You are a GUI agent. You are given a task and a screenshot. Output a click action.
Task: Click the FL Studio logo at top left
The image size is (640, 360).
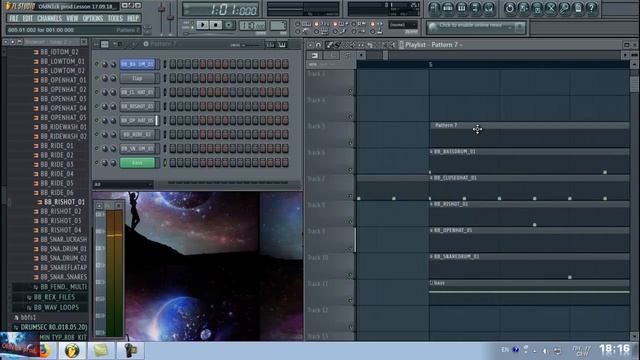point(19,7)
